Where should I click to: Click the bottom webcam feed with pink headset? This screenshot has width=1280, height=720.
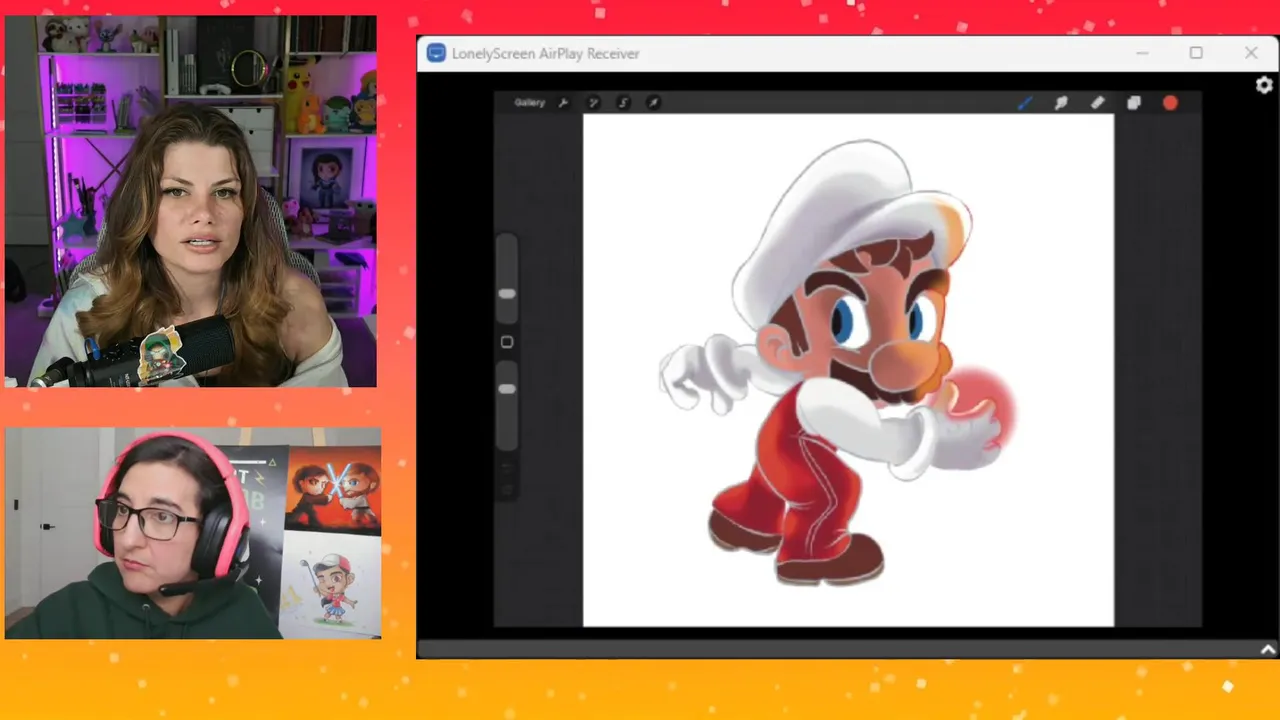click(193, 533)
